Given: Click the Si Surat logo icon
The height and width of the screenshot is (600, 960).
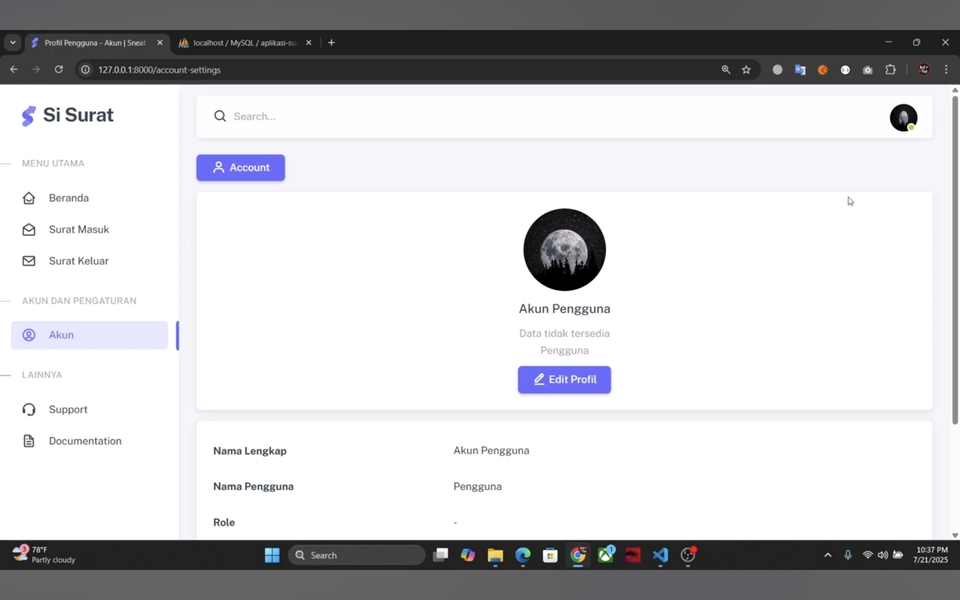Looking at the screenshot, I should click(x=29, y=116).
